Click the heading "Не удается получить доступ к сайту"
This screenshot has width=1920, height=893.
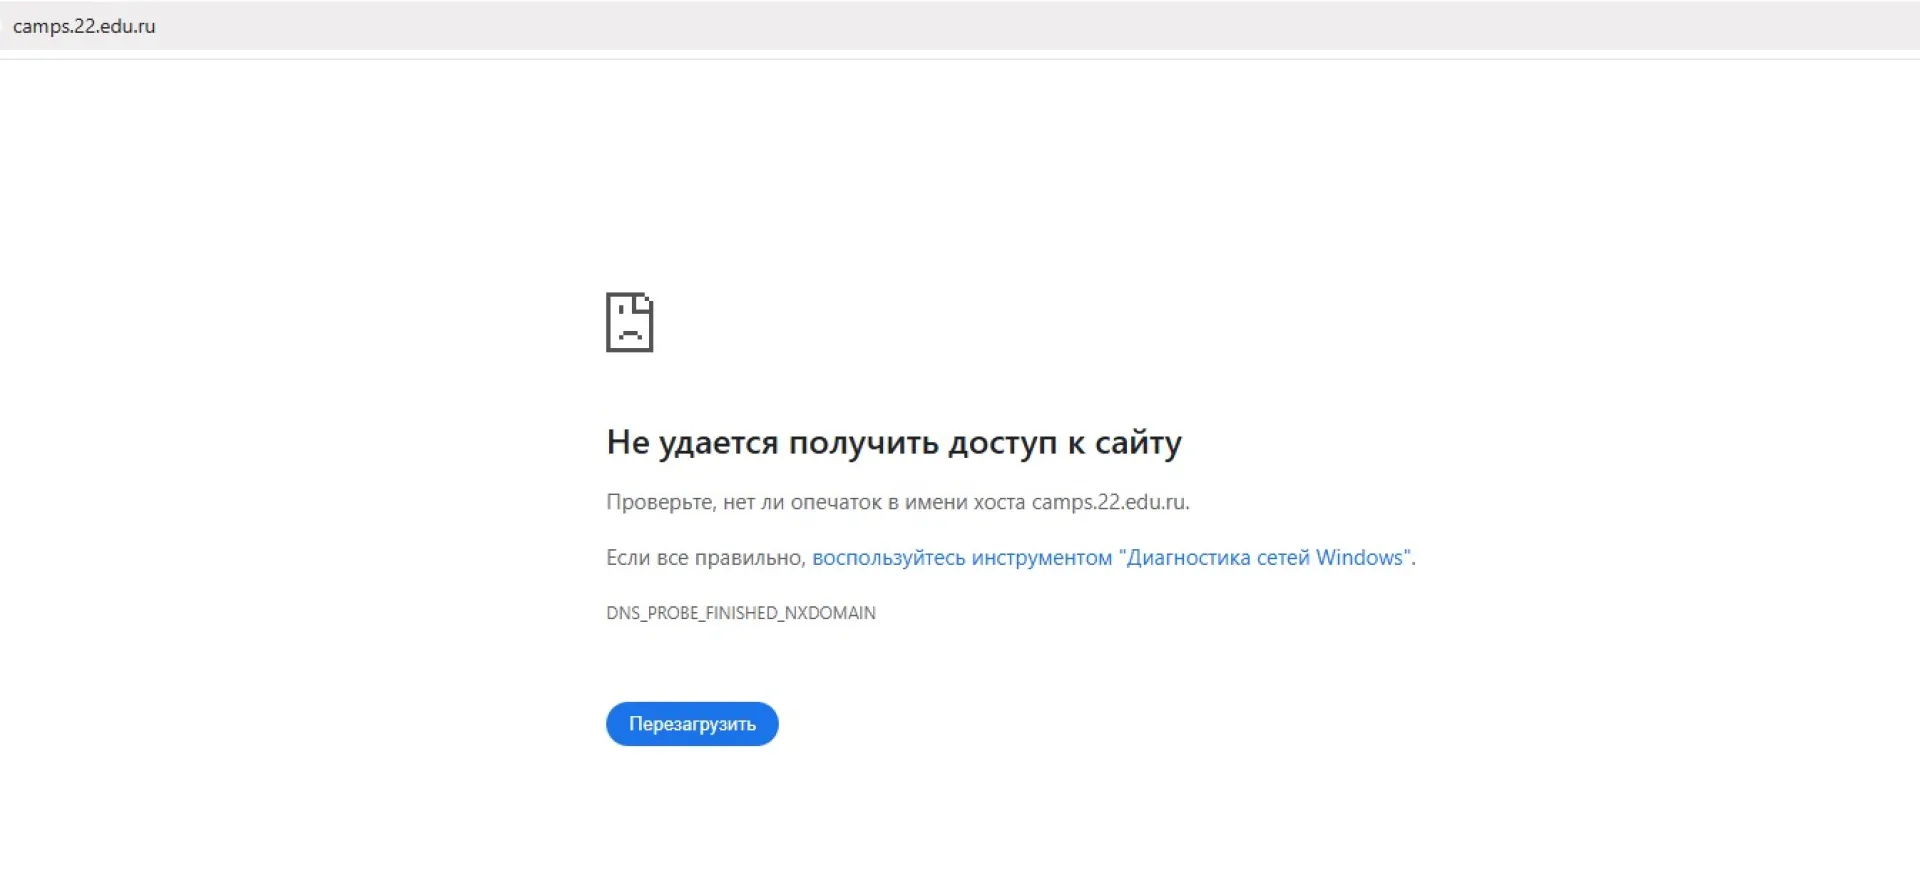coord(893,442)
